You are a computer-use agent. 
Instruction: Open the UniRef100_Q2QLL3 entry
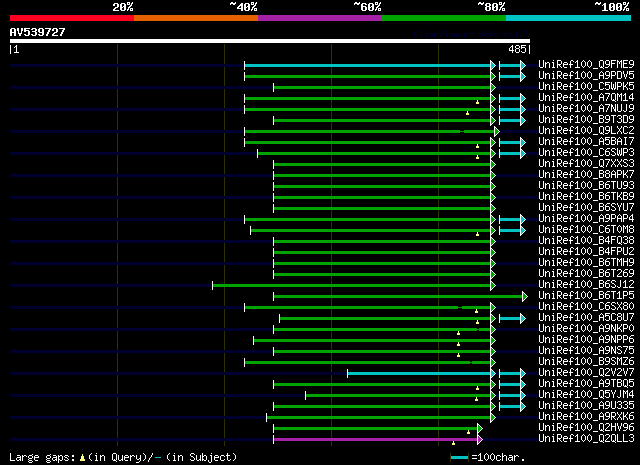coord(586,439)
